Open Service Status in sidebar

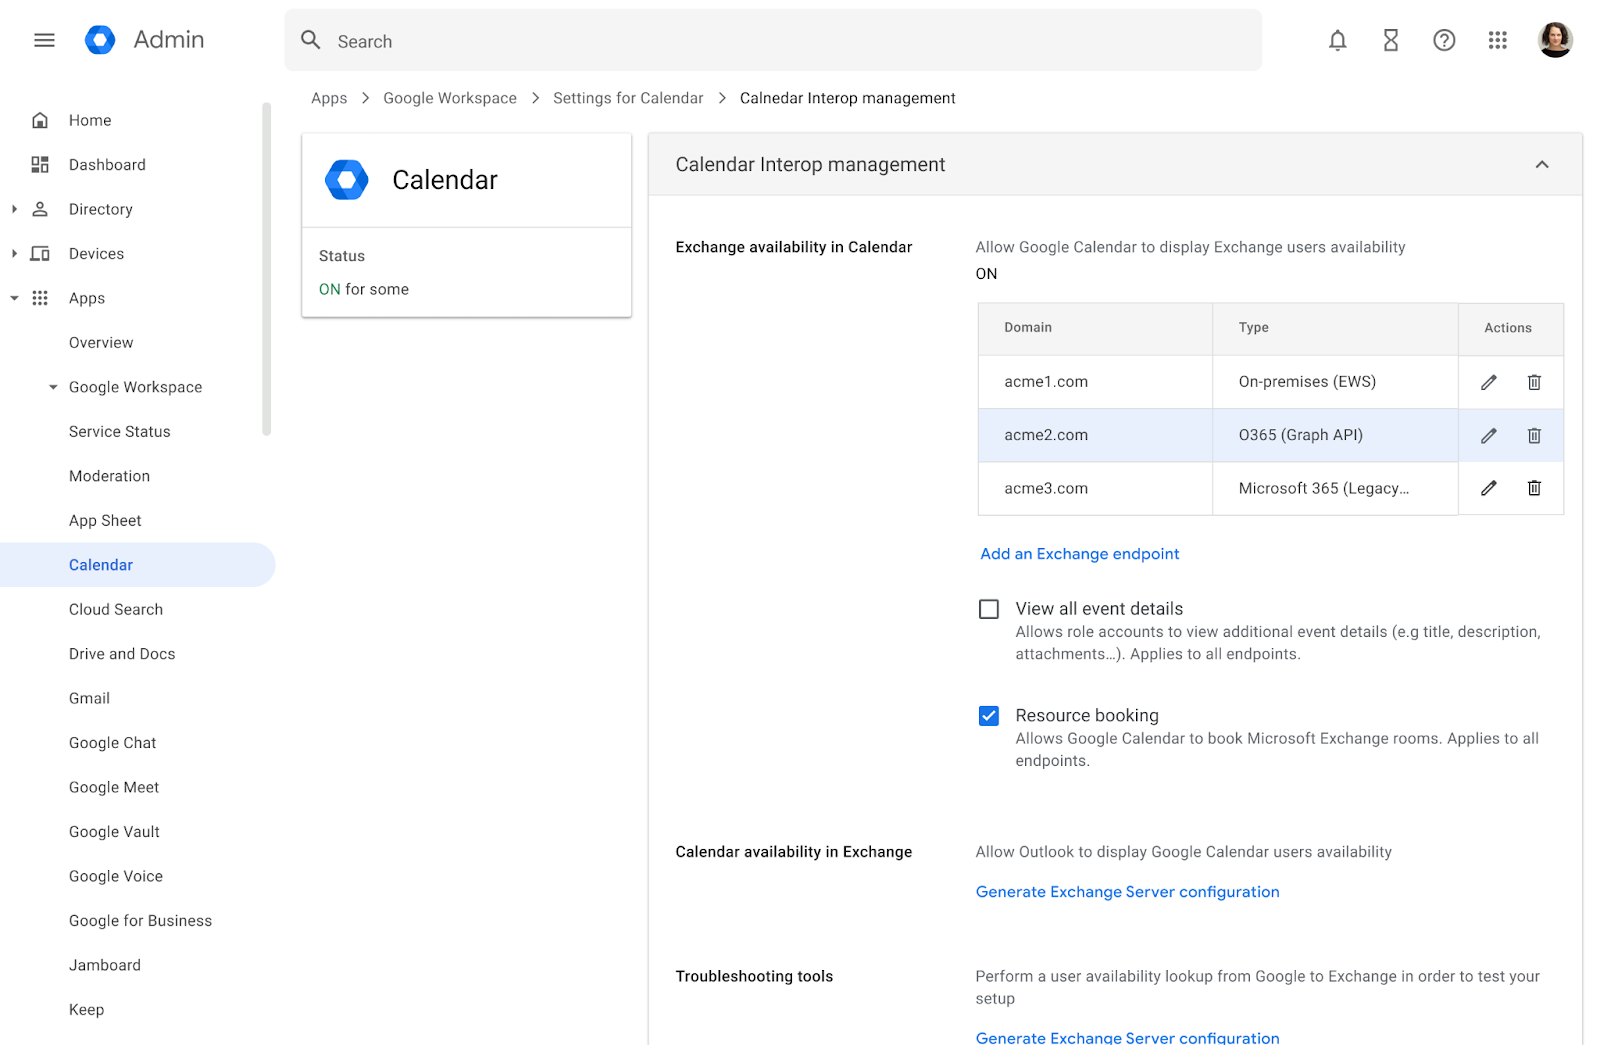point(120,431)
